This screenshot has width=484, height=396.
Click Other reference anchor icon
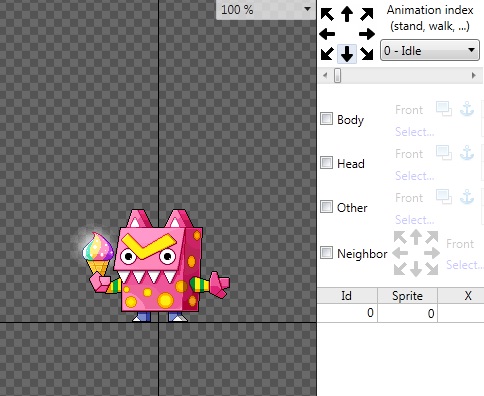467,197
